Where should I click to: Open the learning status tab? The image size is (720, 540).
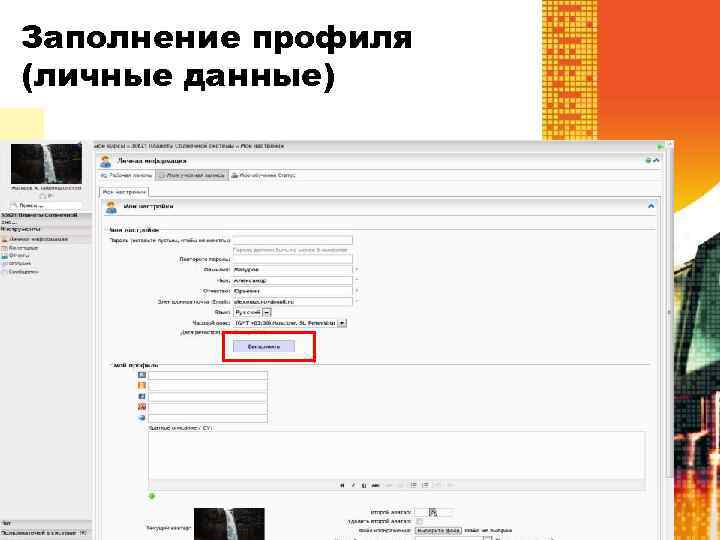coord(263,175)
